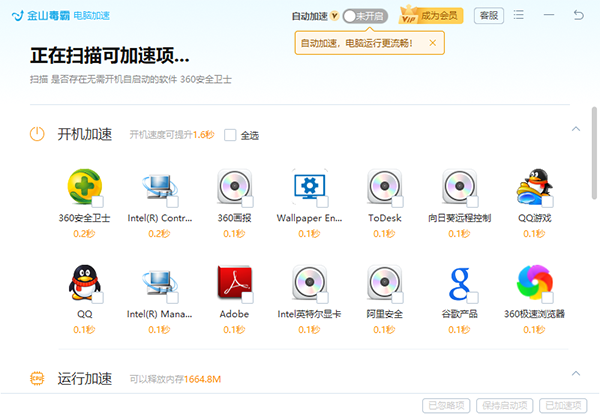
Task: Click the 自动加速,电脑运行更流畅 tooltip text
Action: 357,43
